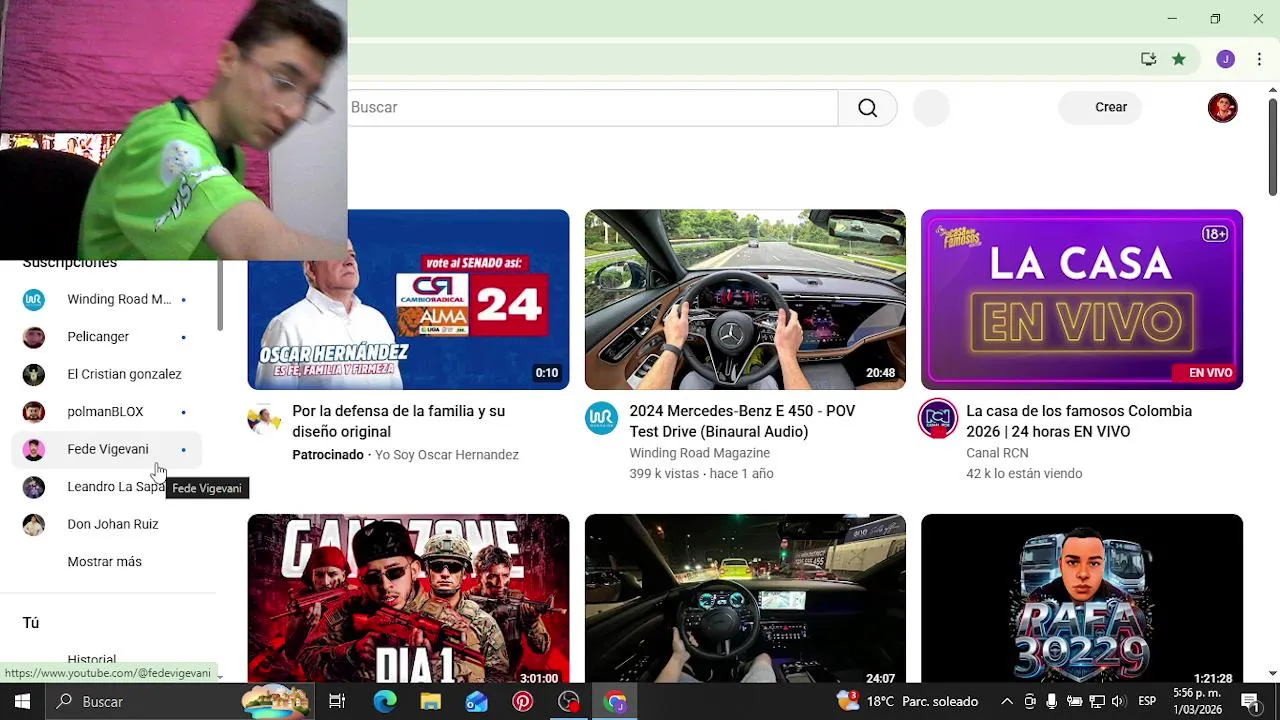Screen dimensions: 1280x720
Task: Click channel name Canal RCN
Action: point(997,453)
